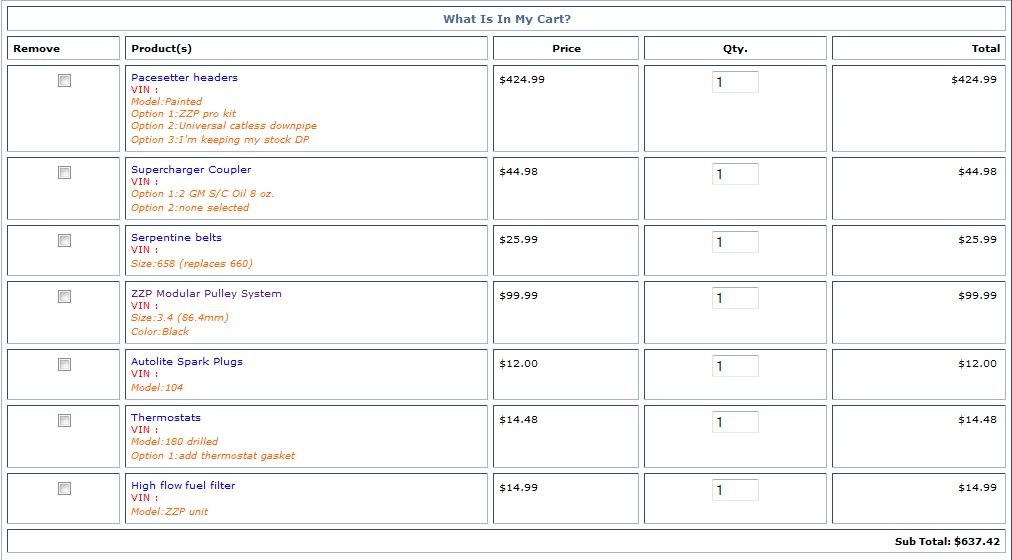Click quantity field for Pacesetter headers
The width and height of the screenshot is (1012, 560).
coord(734,82)
